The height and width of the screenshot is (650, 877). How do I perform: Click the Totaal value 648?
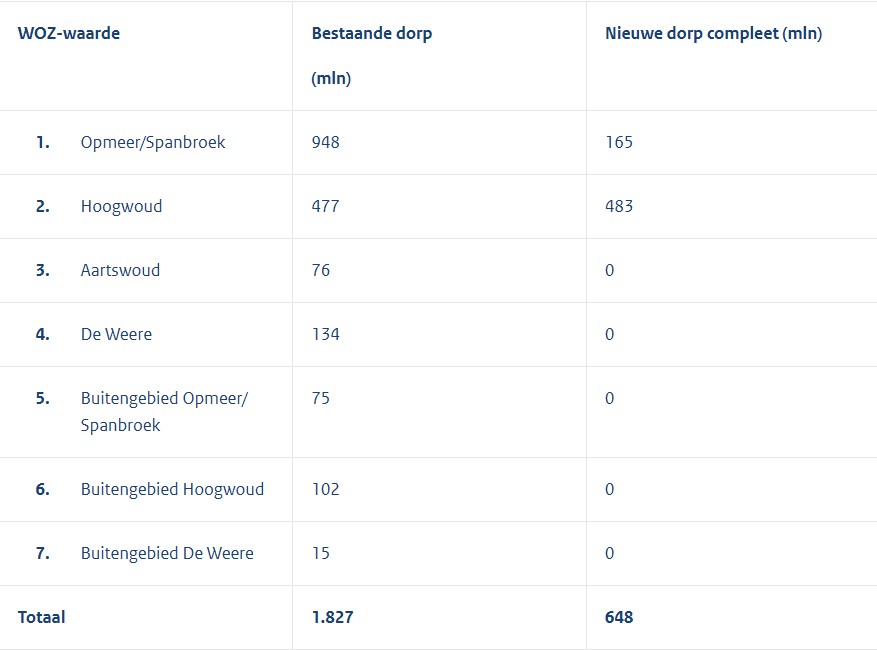(619, 618)
